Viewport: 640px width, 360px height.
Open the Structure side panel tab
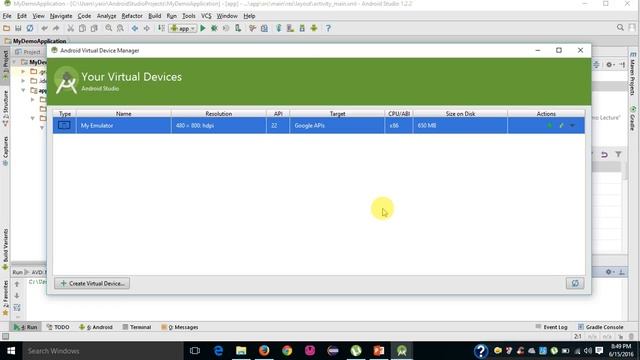[5, 108]
